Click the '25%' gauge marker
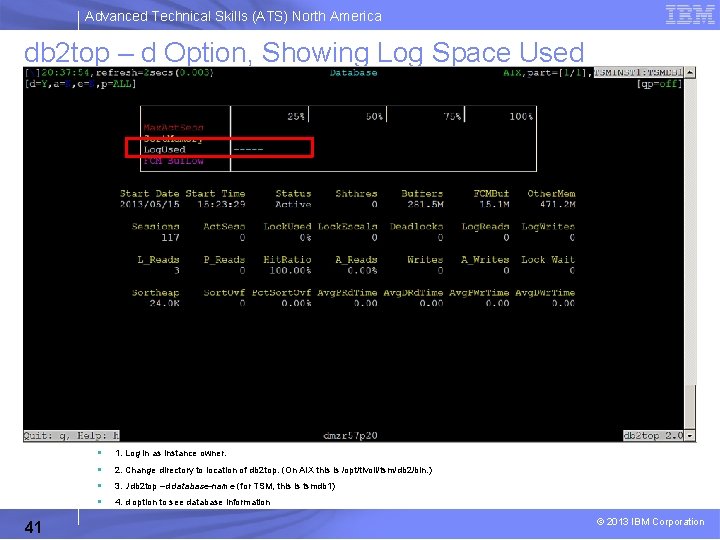Viewport: 720px width, 540px height. click(x=296, y=117)
